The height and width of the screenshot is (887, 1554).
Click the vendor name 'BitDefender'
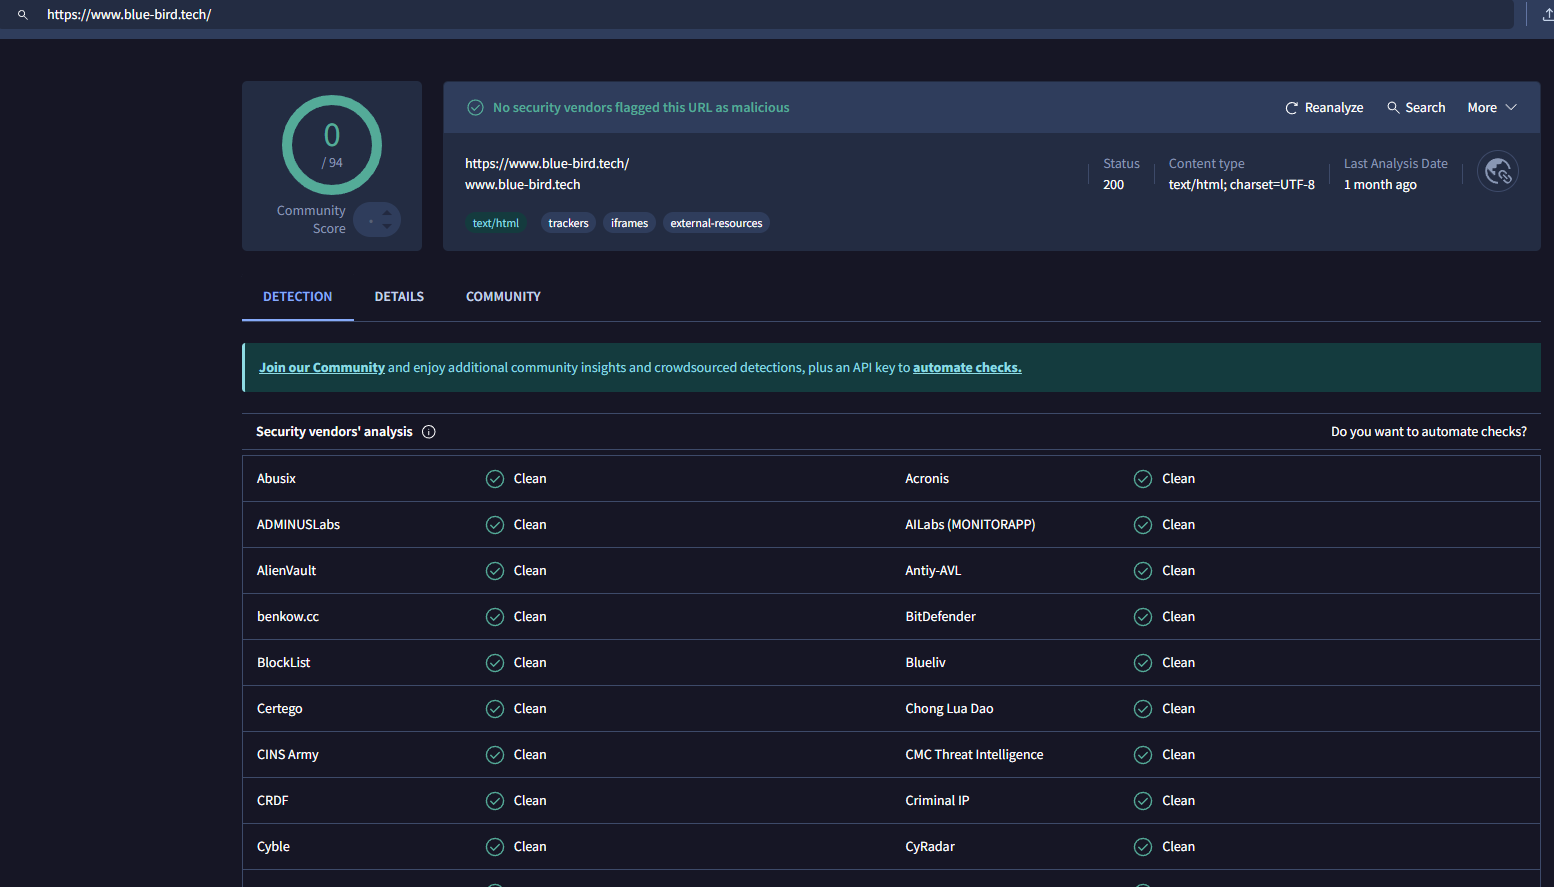point(940,617)
